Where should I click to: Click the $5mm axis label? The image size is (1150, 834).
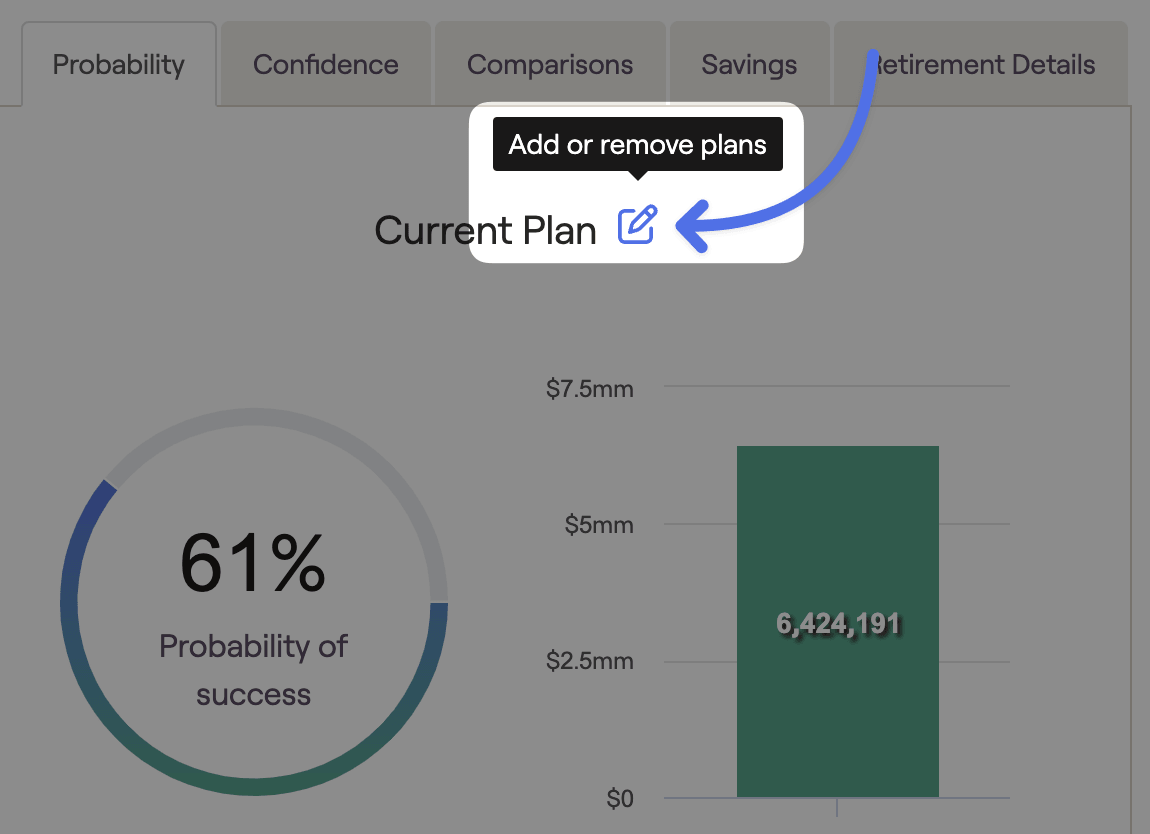click(599, 524)
